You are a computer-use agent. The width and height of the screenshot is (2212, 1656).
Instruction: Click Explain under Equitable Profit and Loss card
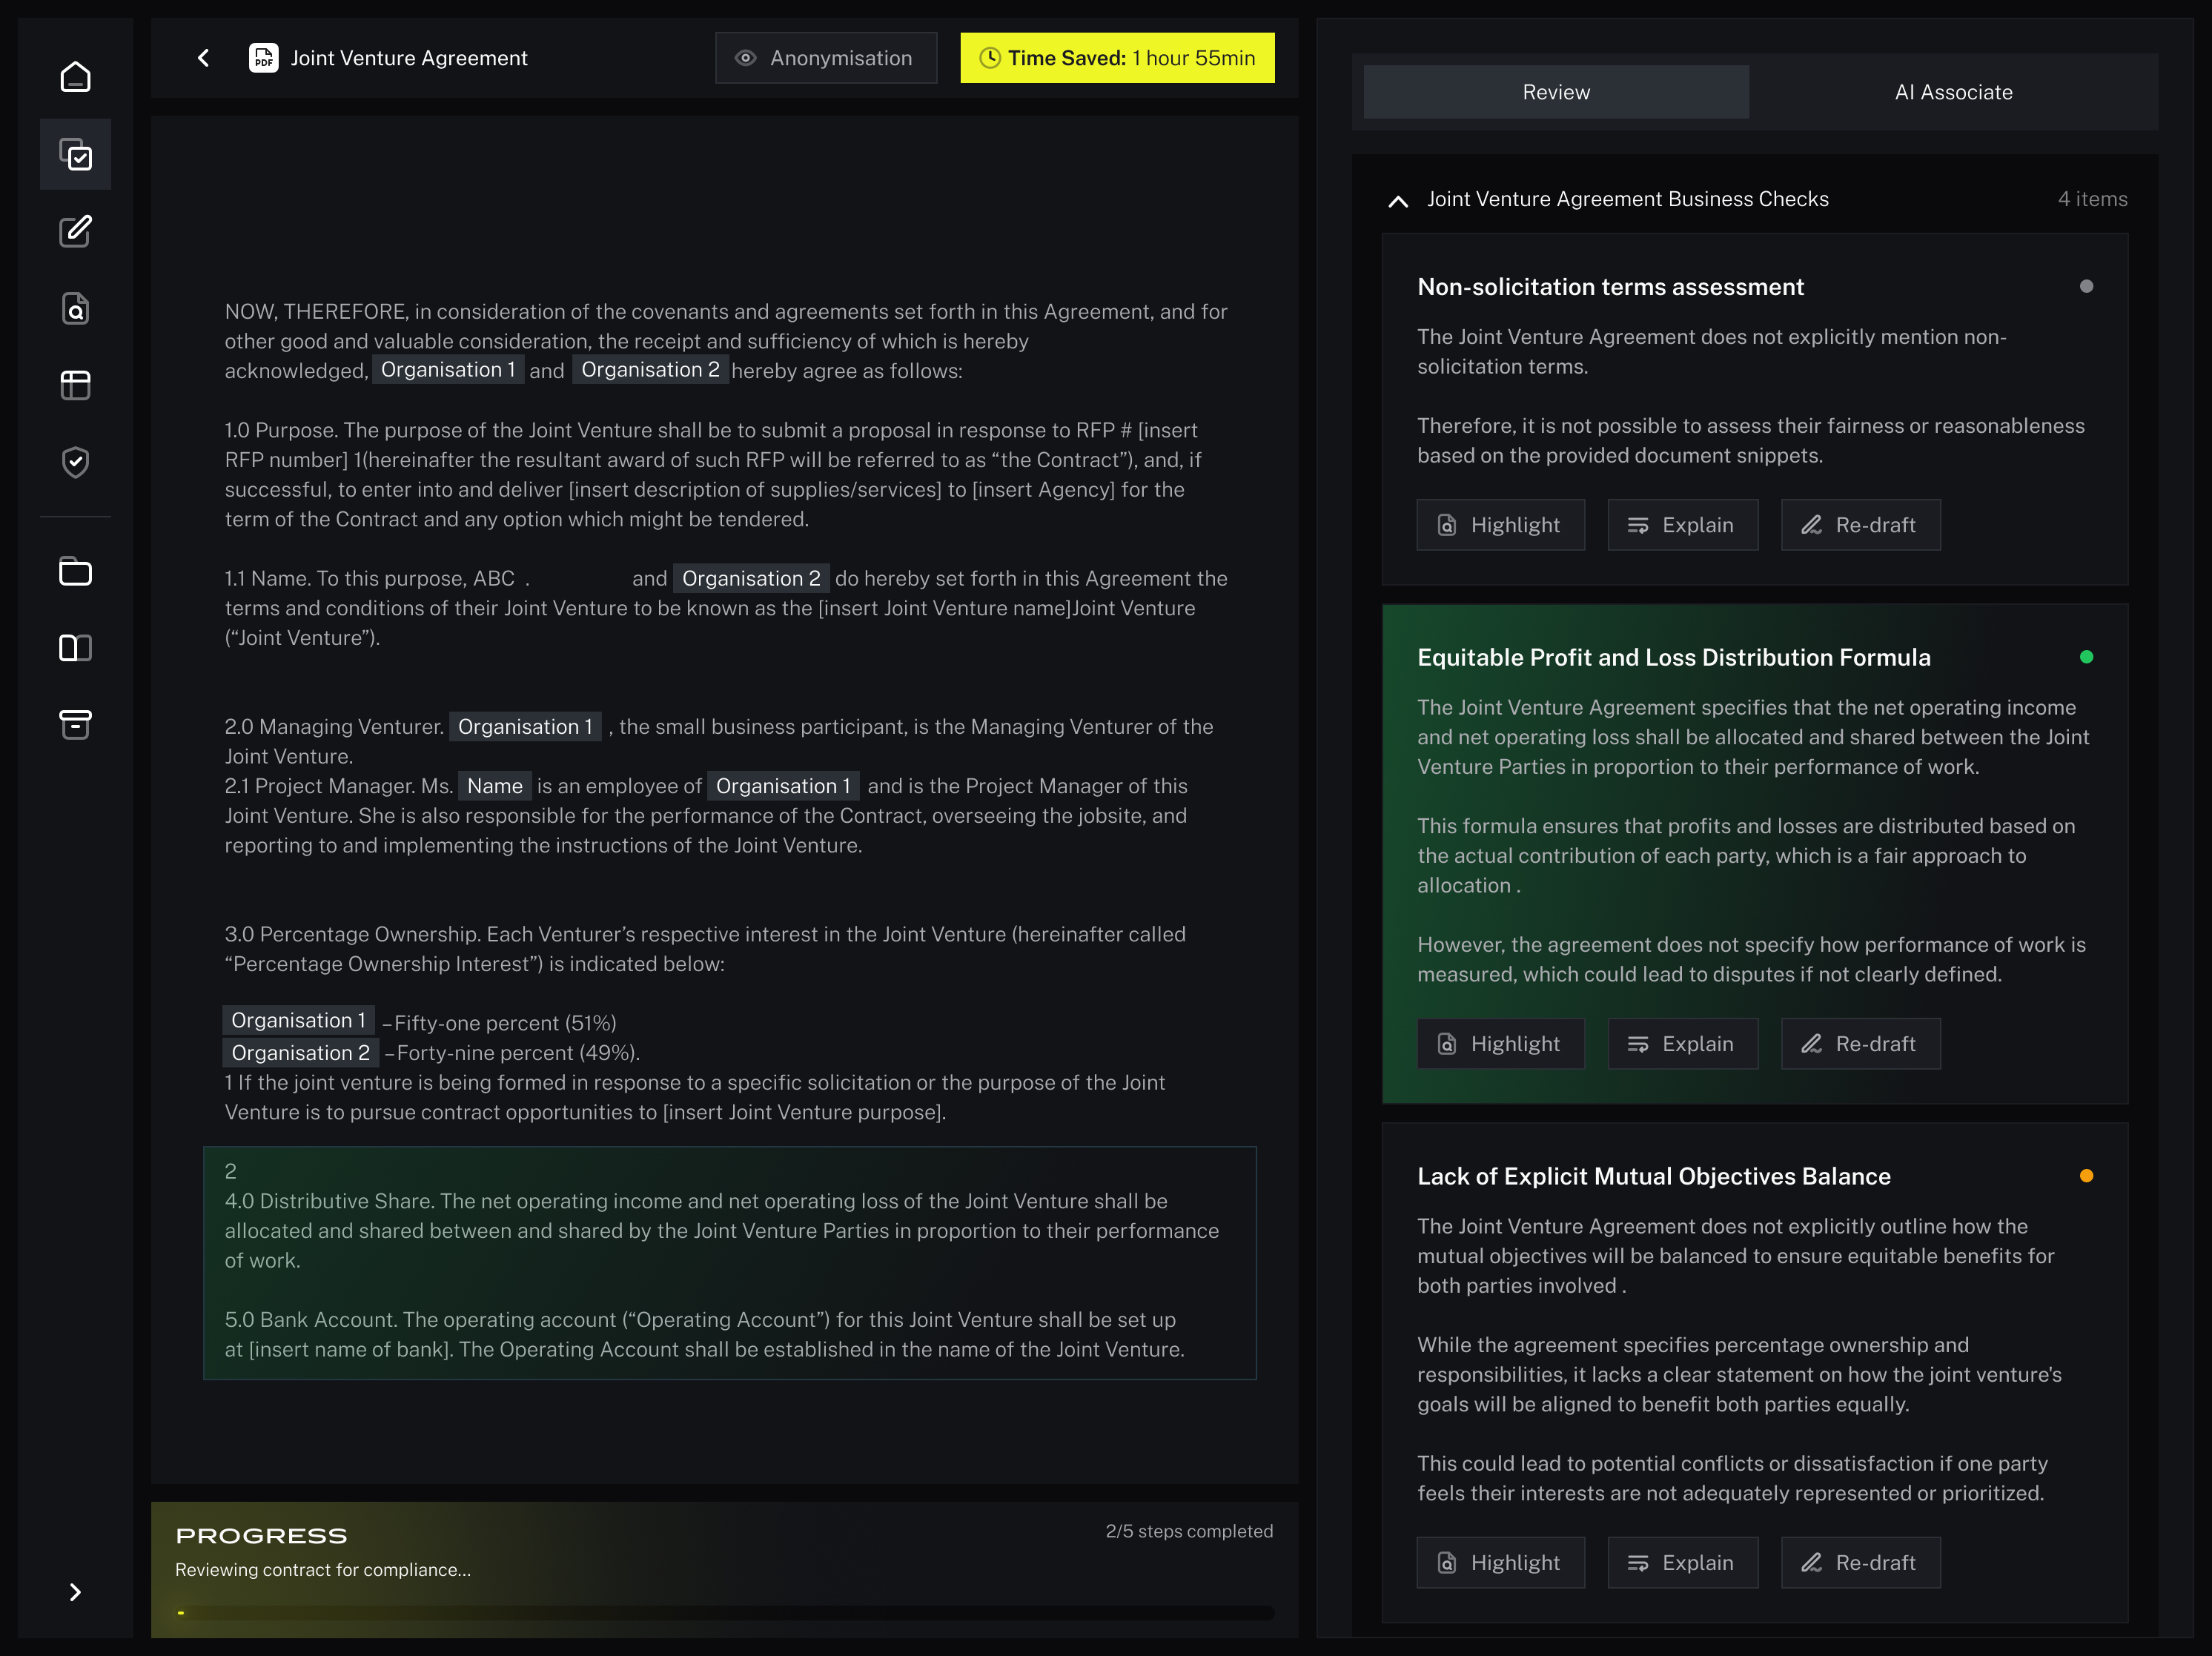[x=1682, y=1044]
